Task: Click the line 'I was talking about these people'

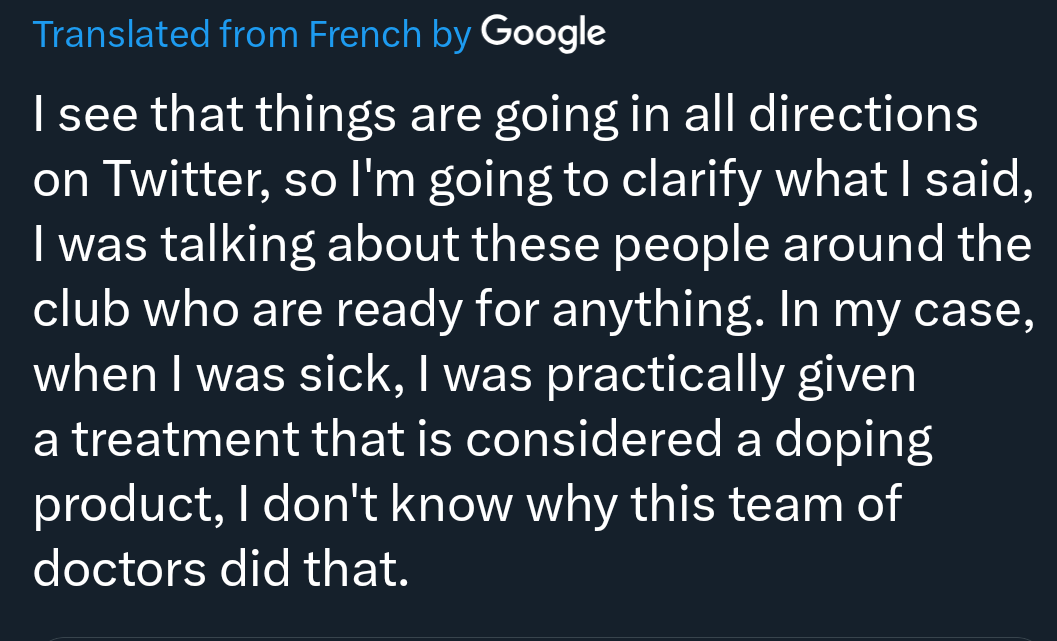Action: (533, 244)
